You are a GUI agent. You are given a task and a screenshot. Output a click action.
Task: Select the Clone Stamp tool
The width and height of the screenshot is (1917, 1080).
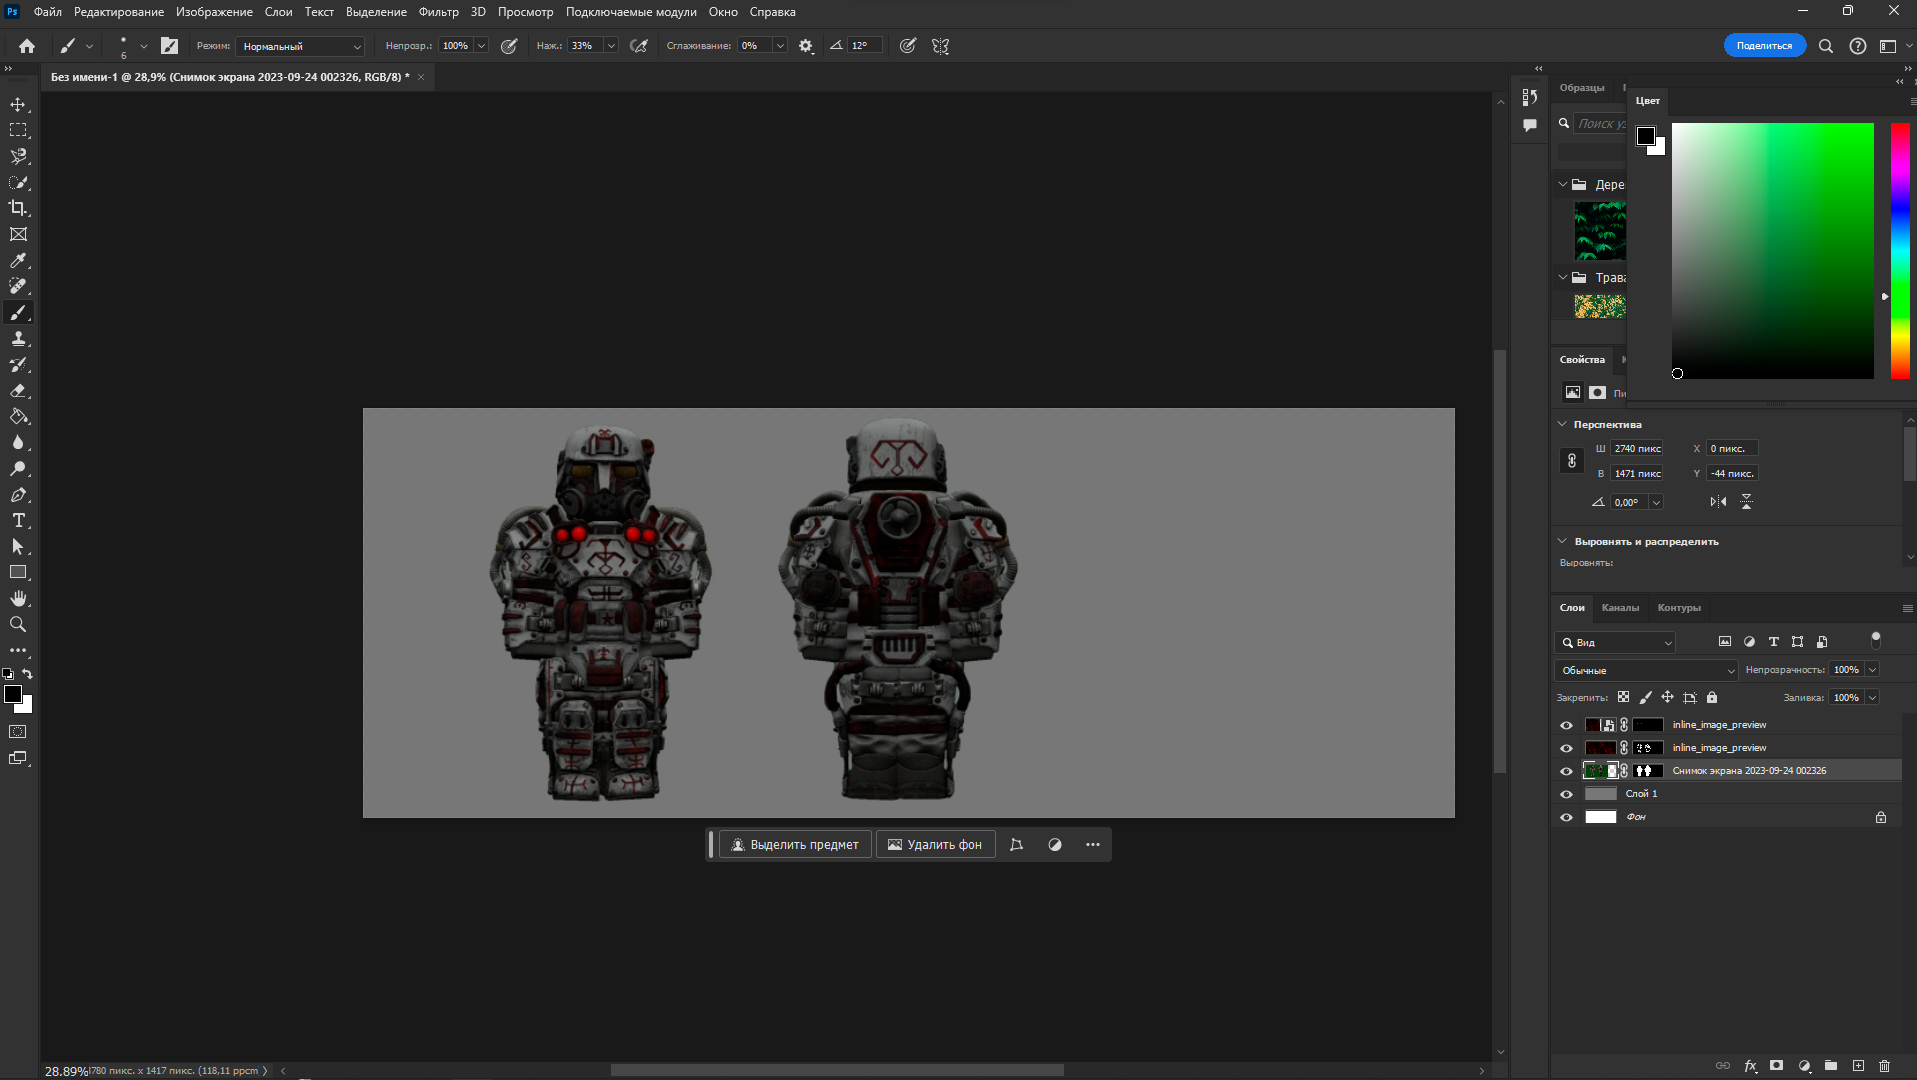tap(18, 338)
